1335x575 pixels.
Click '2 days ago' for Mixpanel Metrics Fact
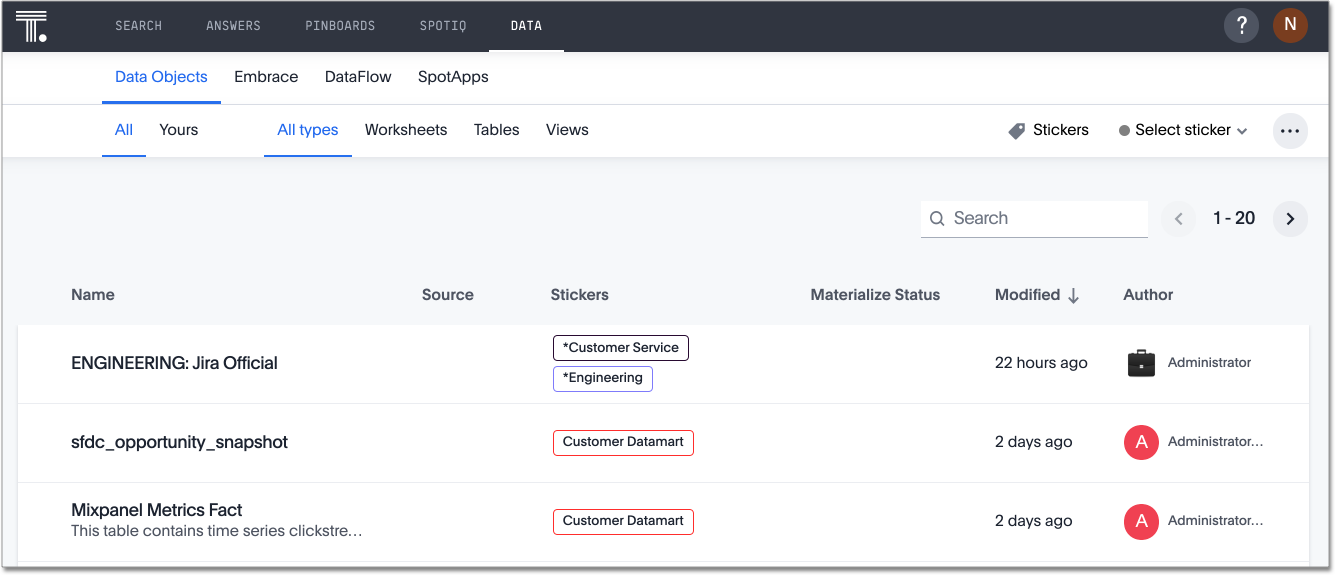point(1034,521)
